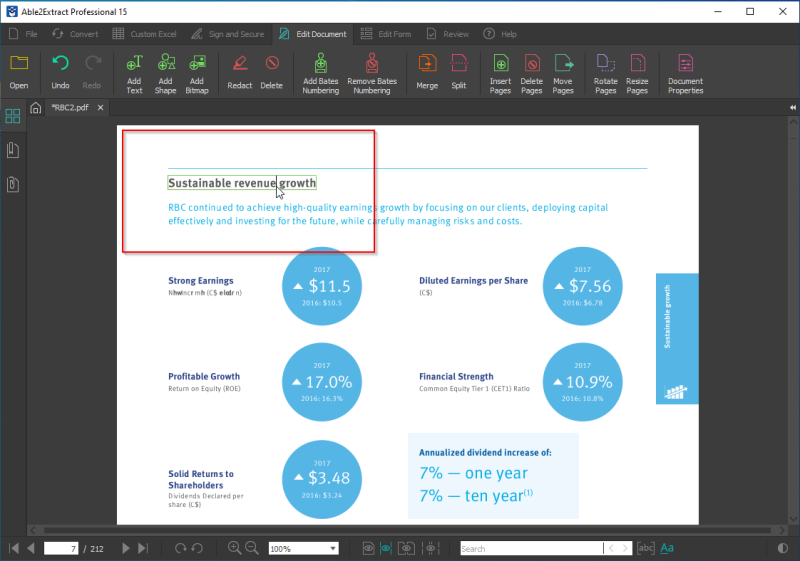The height and width of the screenshot is (561, 800).
Task: Open Document Properties
Action: pyautogui.click(x=686, y=74)
